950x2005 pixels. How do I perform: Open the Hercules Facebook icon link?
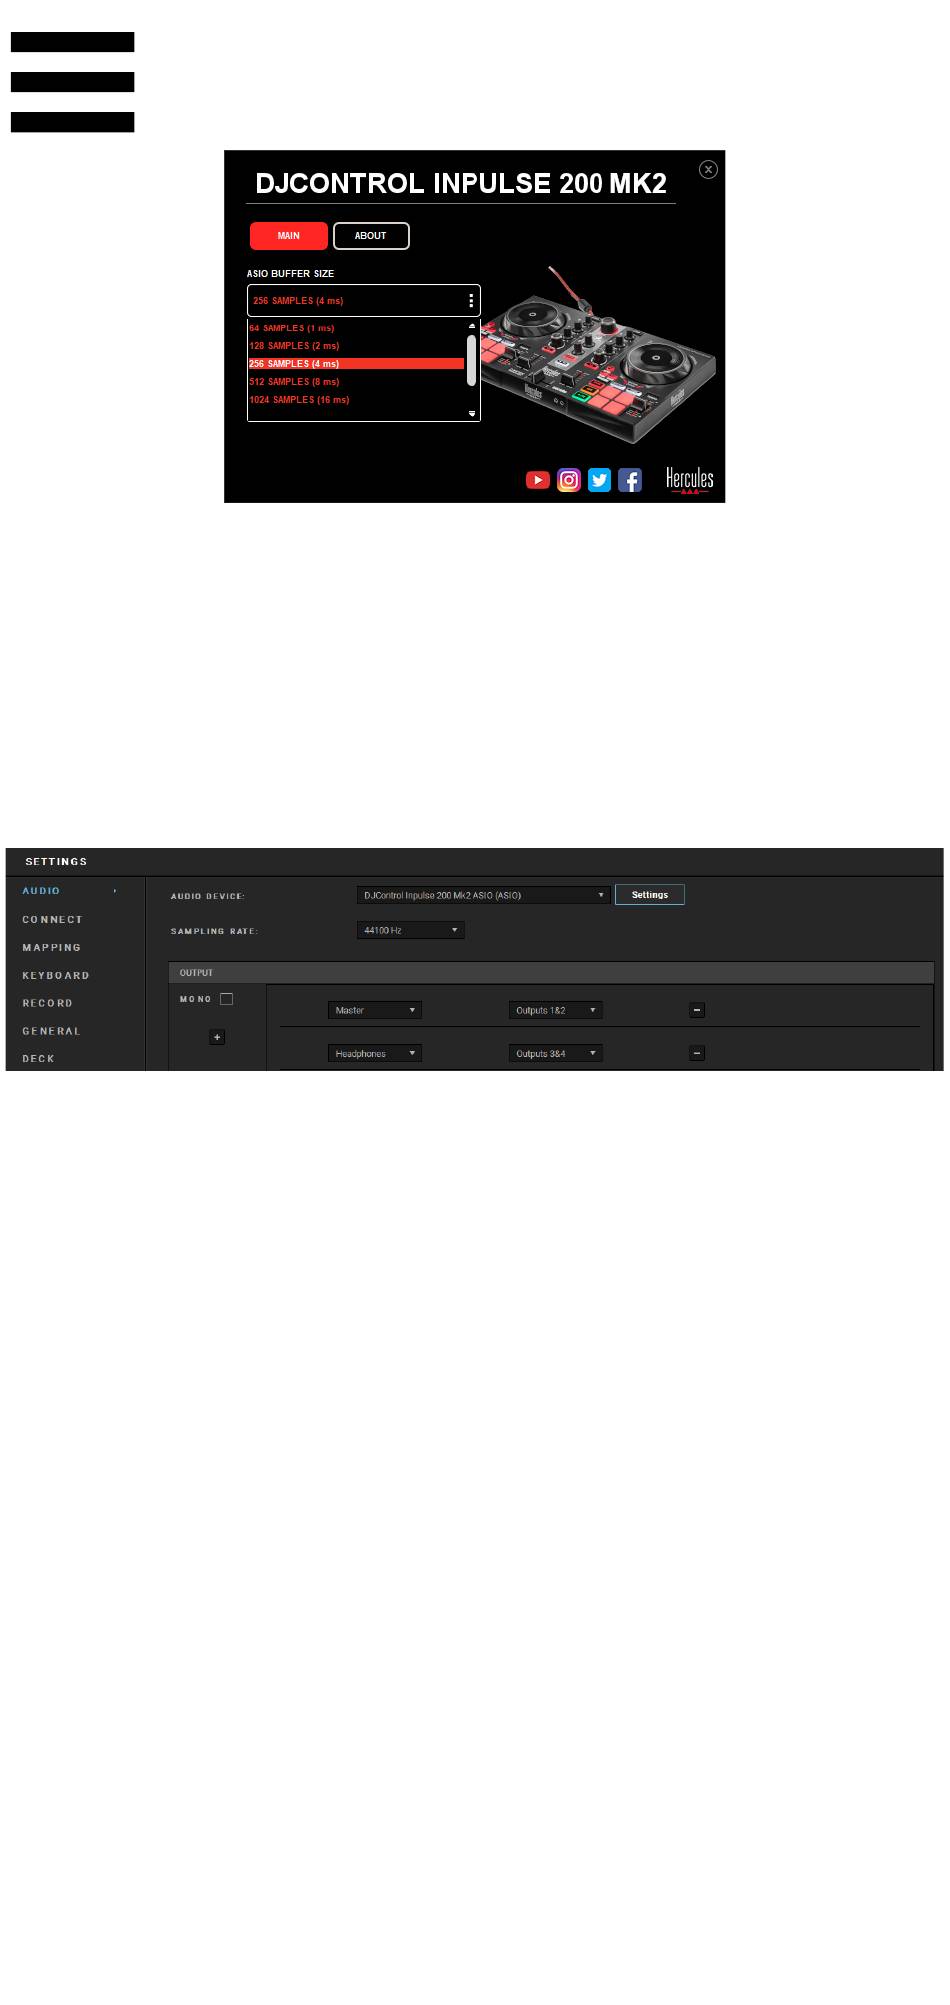click(630, 480)
